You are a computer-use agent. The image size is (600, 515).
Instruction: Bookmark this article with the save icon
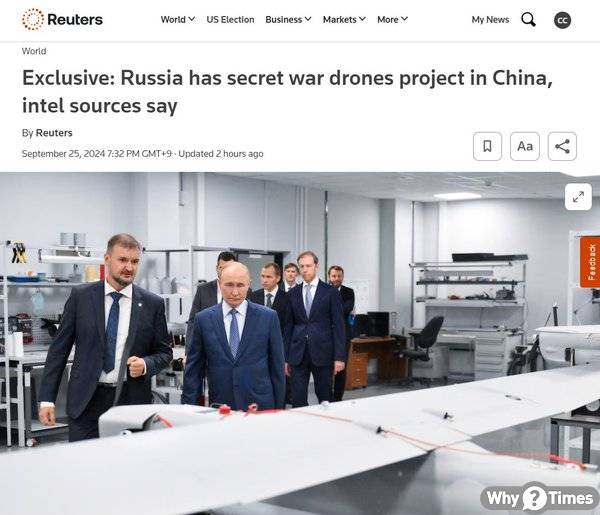coord(487,146)
